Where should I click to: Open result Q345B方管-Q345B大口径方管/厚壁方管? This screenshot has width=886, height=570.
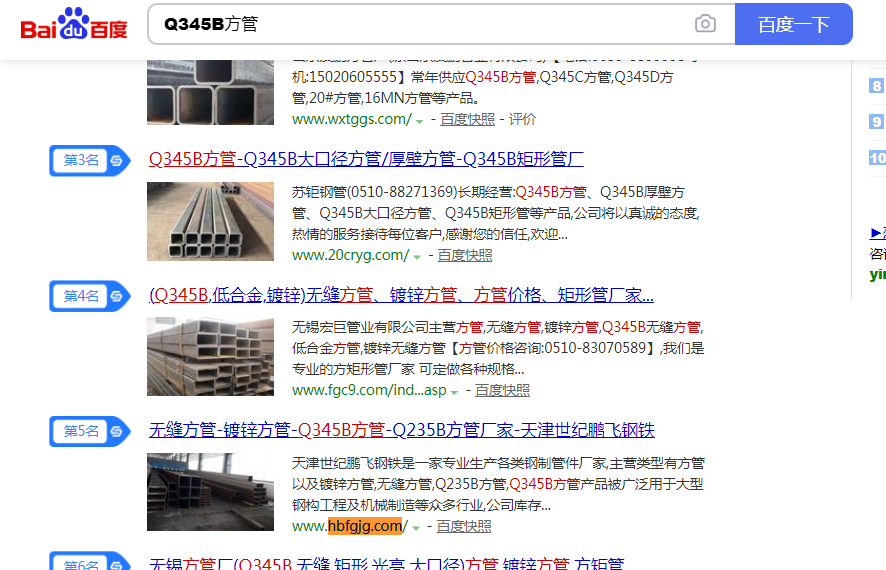pos(366,159)
